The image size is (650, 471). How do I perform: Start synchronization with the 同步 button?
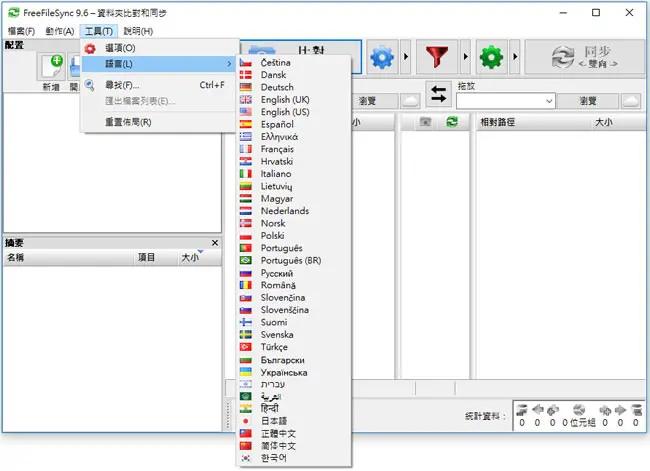(585, 57)
